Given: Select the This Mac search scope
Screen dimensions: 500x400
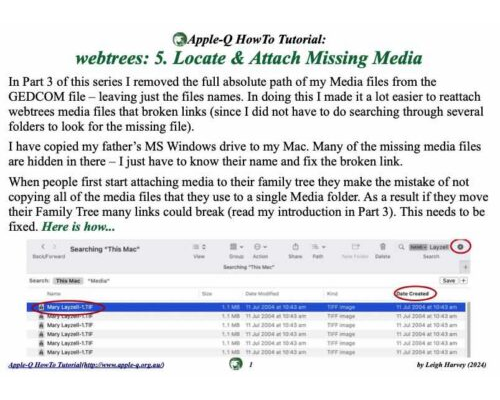Looking at the screenshot, I should point(68,281).
